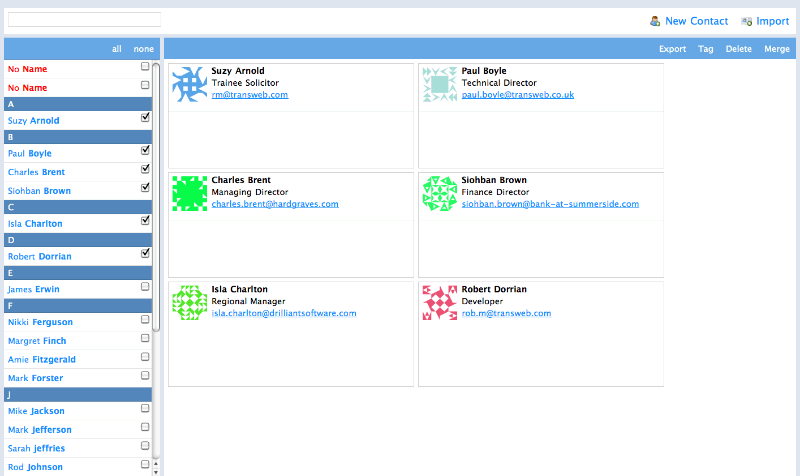
Task: Select Mark Jefferson's checkbox
Action: coord(145,427)
